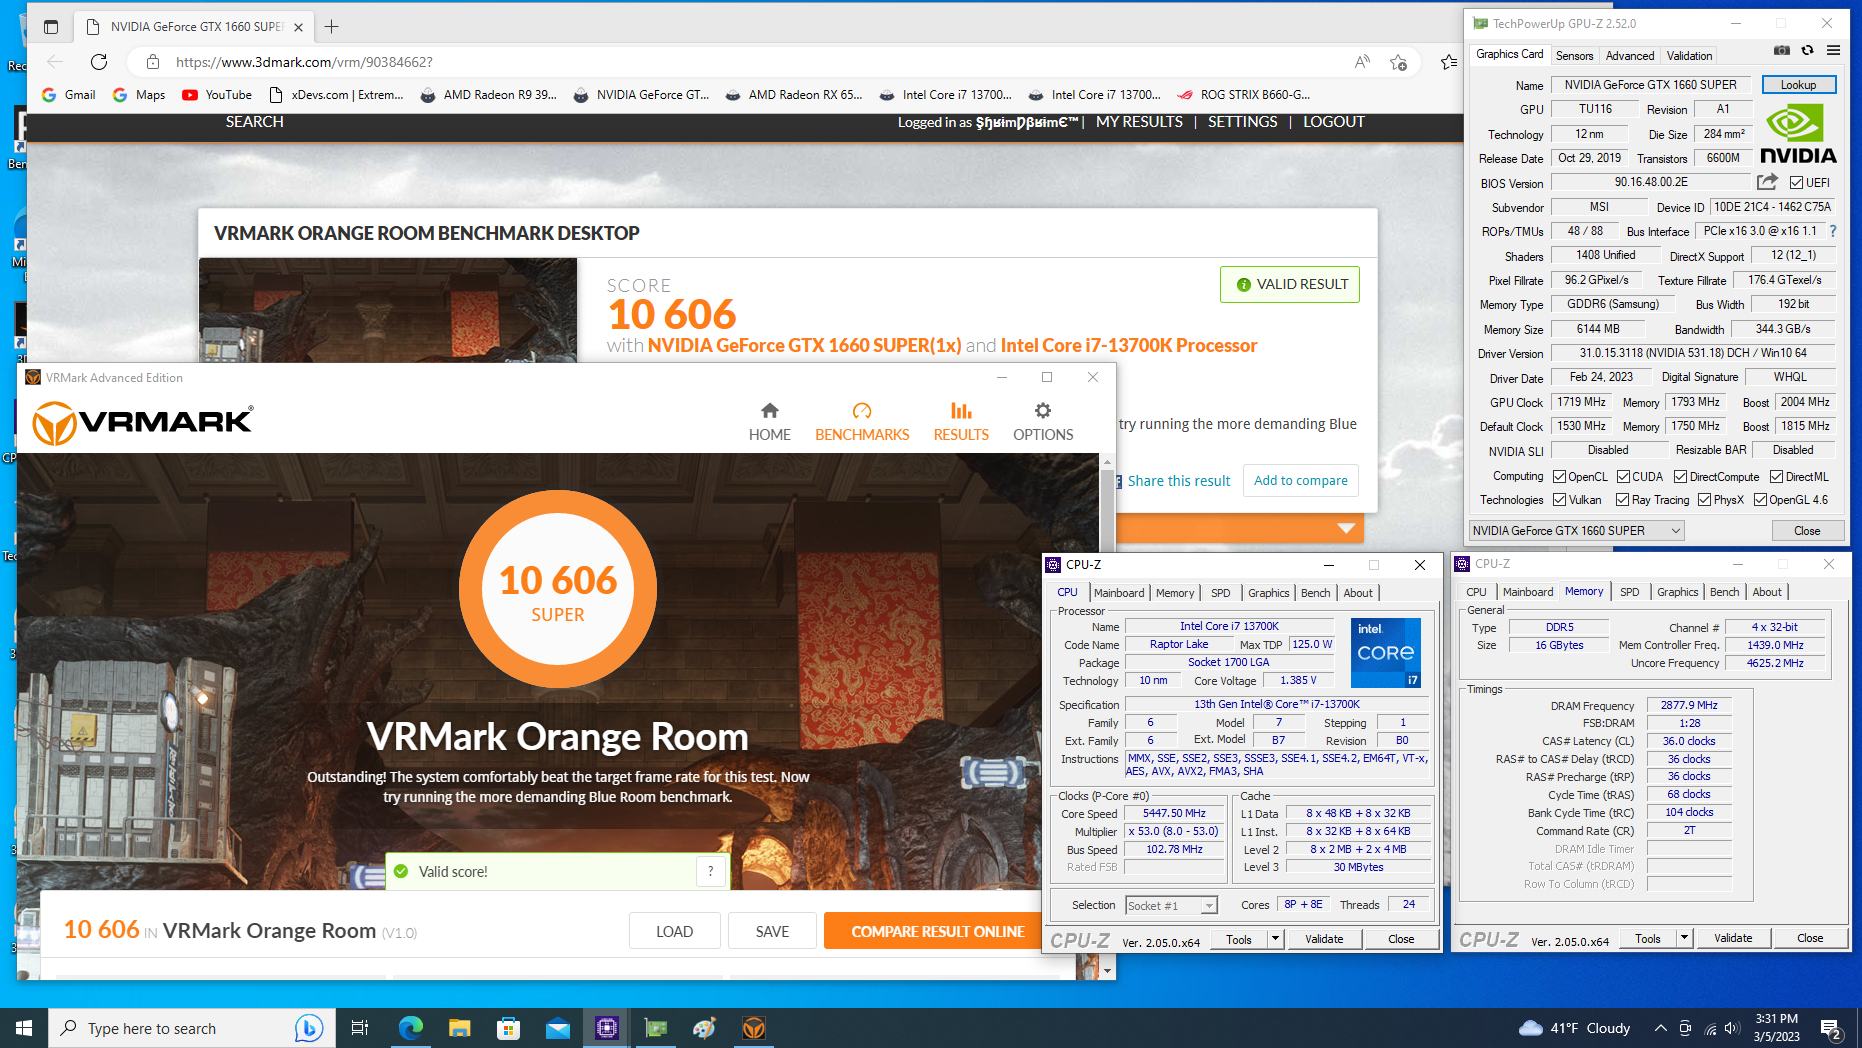
Task: Click Add to compare on 3dmark page
Action: [x=1300, y=480]
